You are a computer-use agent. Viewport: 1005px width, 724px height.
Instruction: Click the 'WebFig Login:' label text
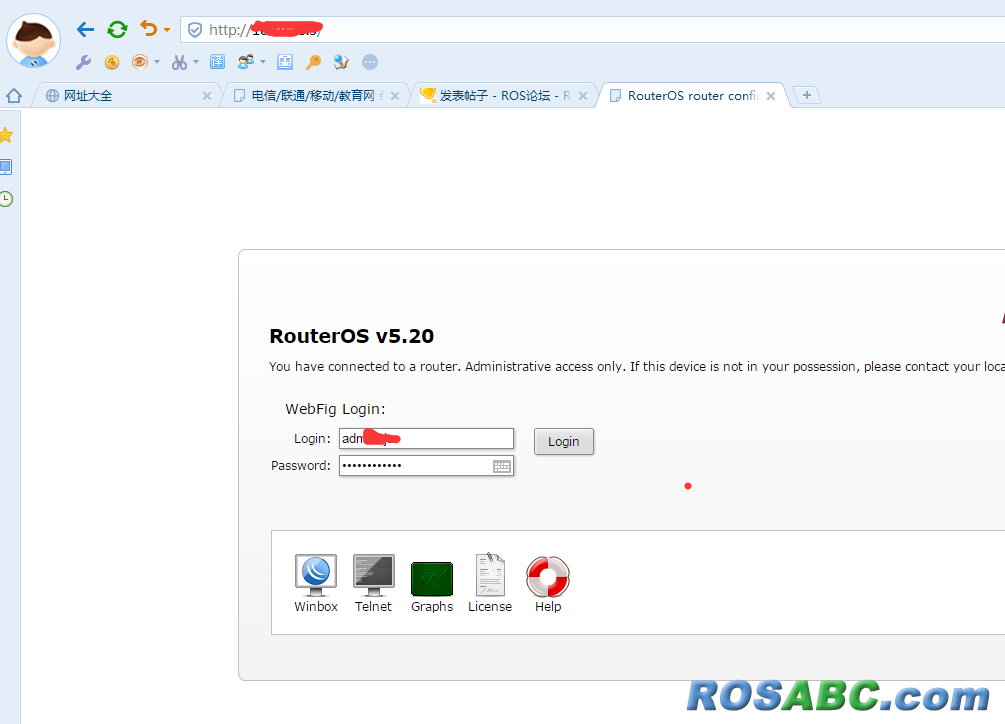coord(335,409)
